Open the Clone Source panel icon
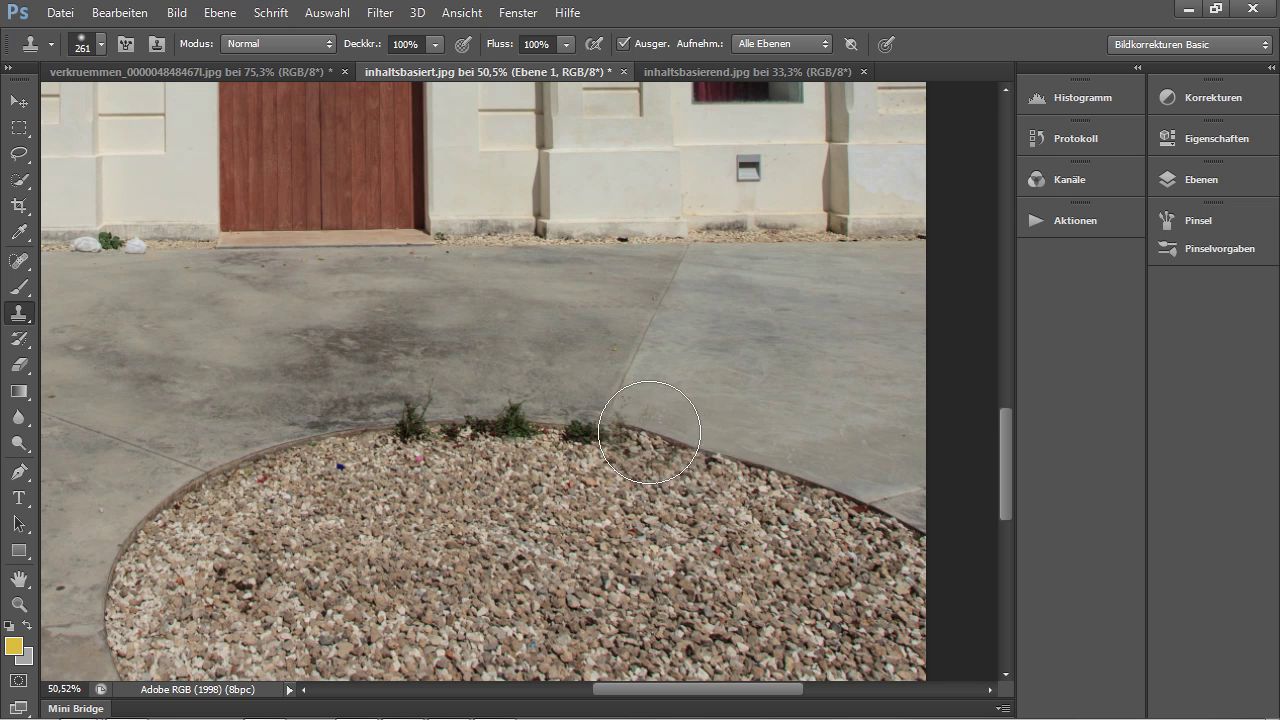Image resolution: width=1280 pixels, height=720 pixels. 157,44
